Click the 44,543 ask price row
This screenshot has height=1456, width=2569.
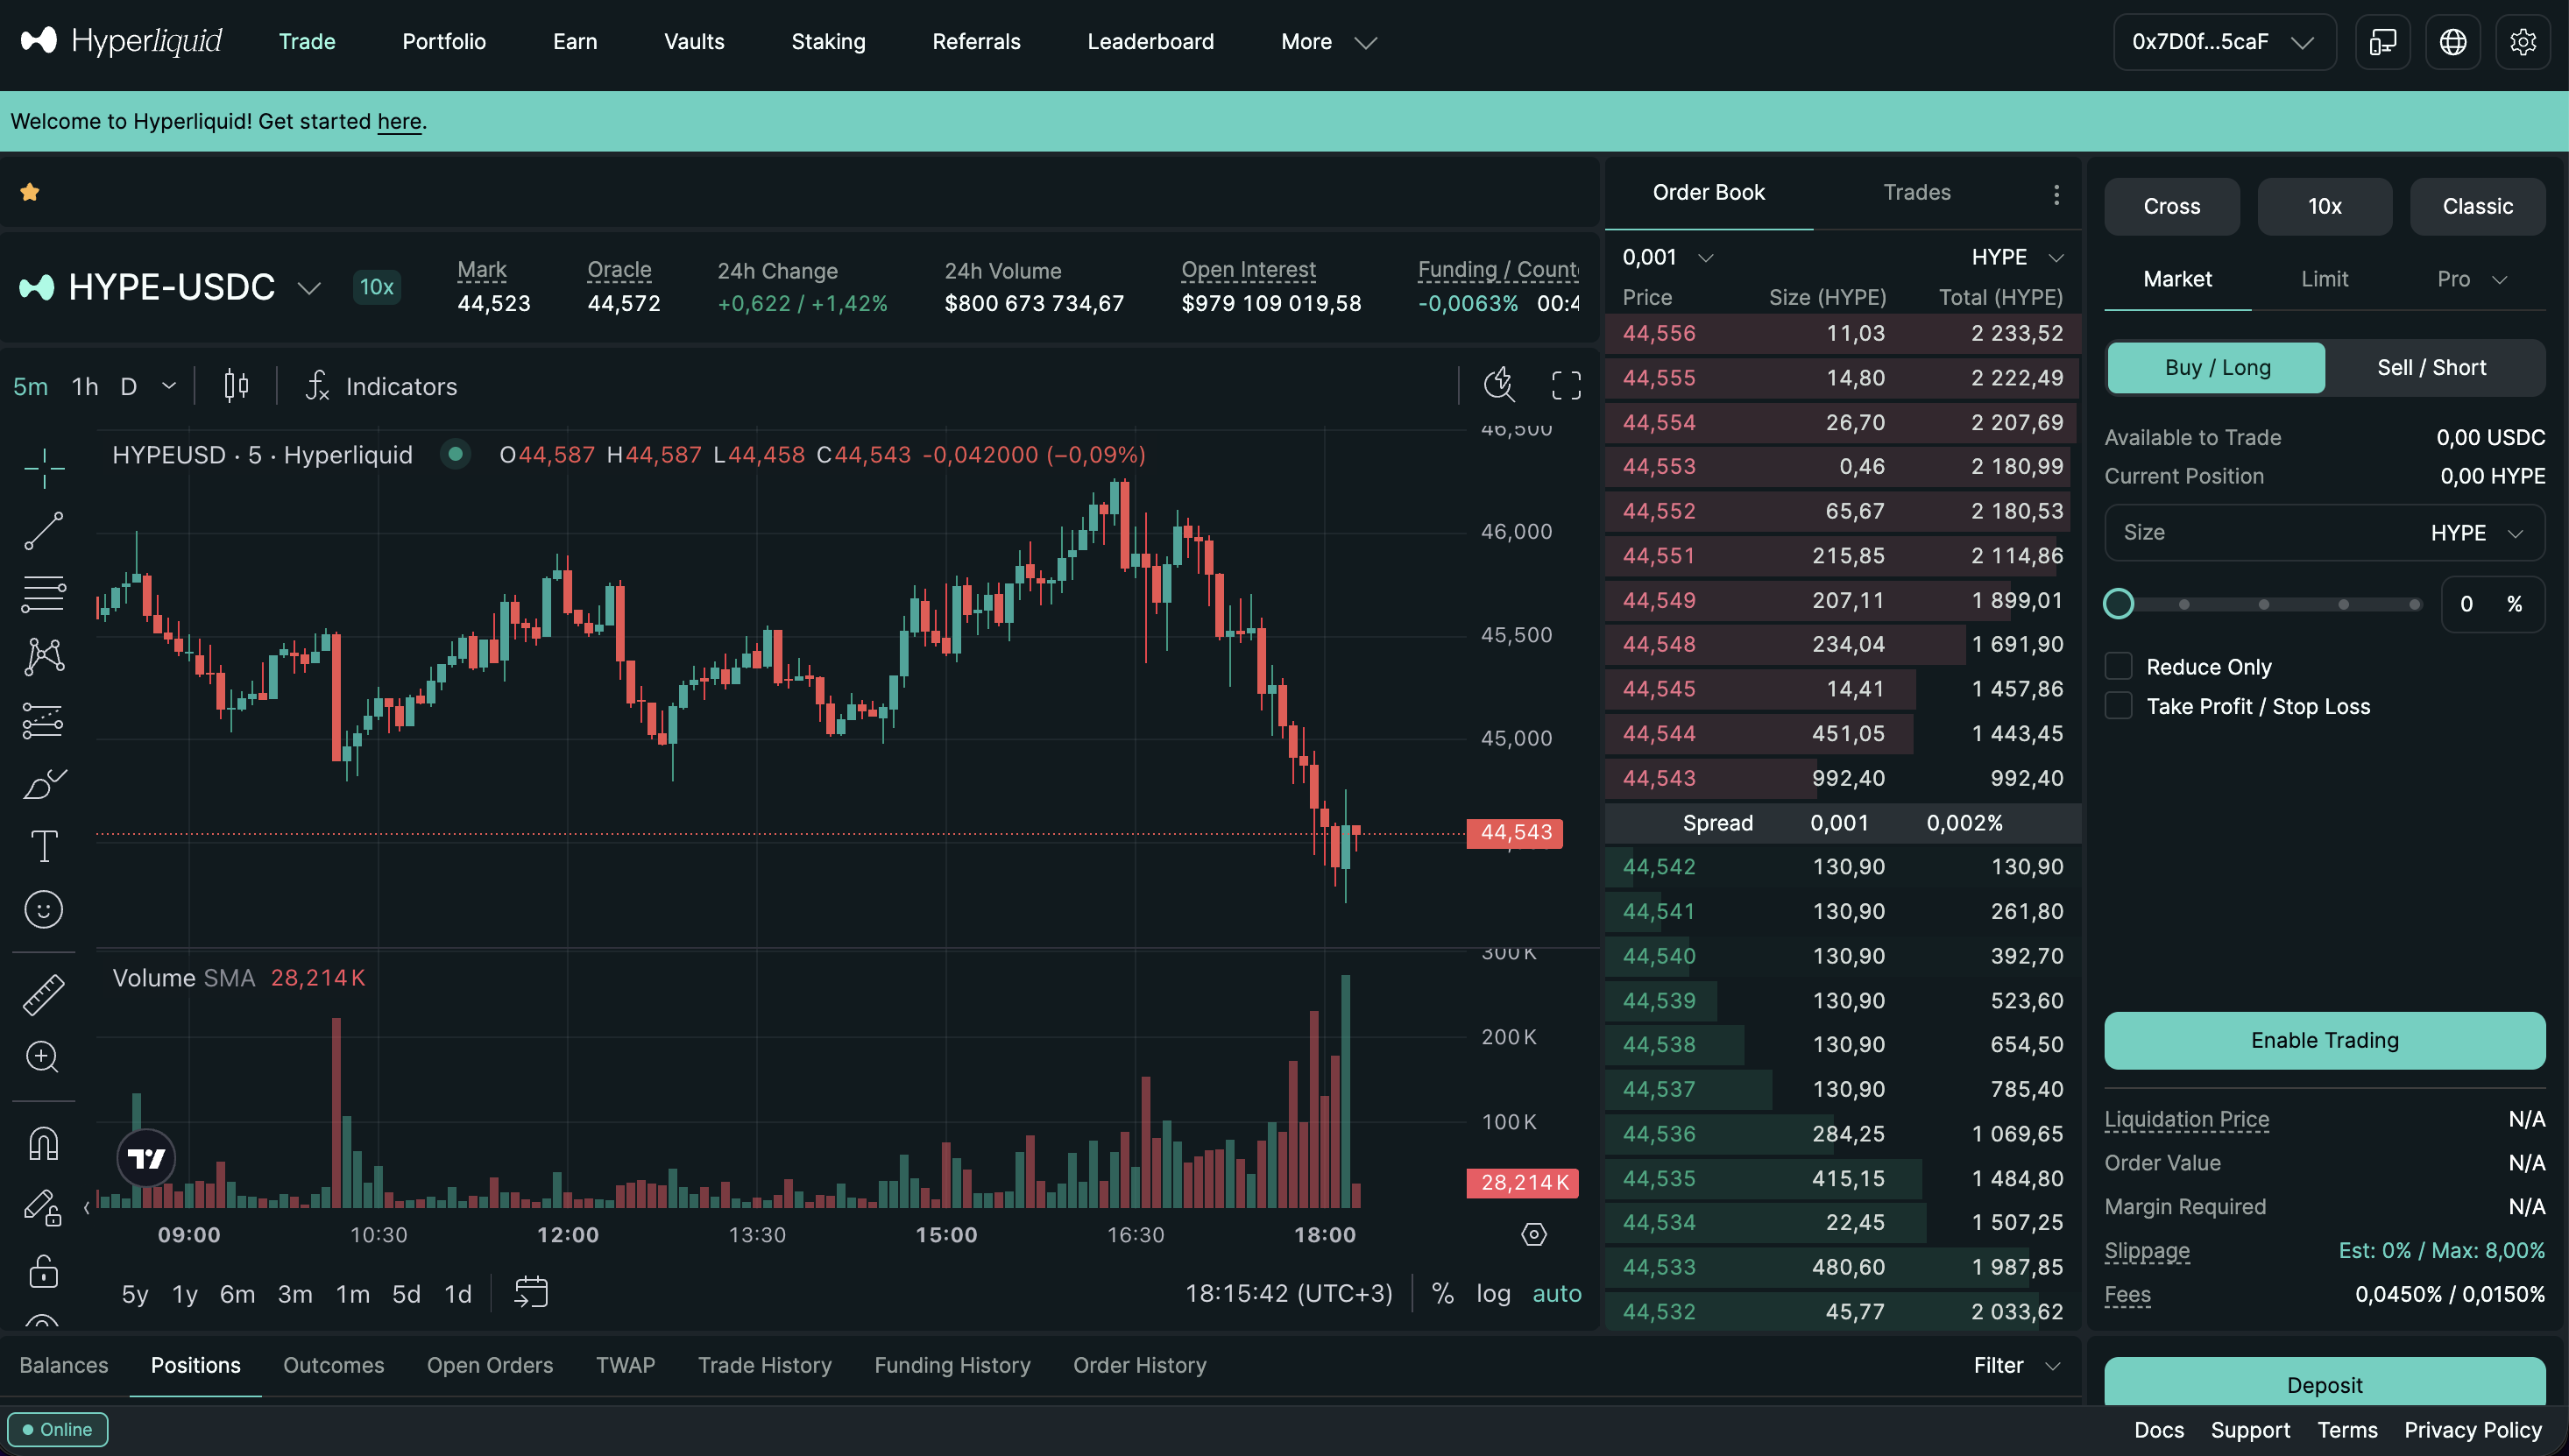click(1842, 778)
